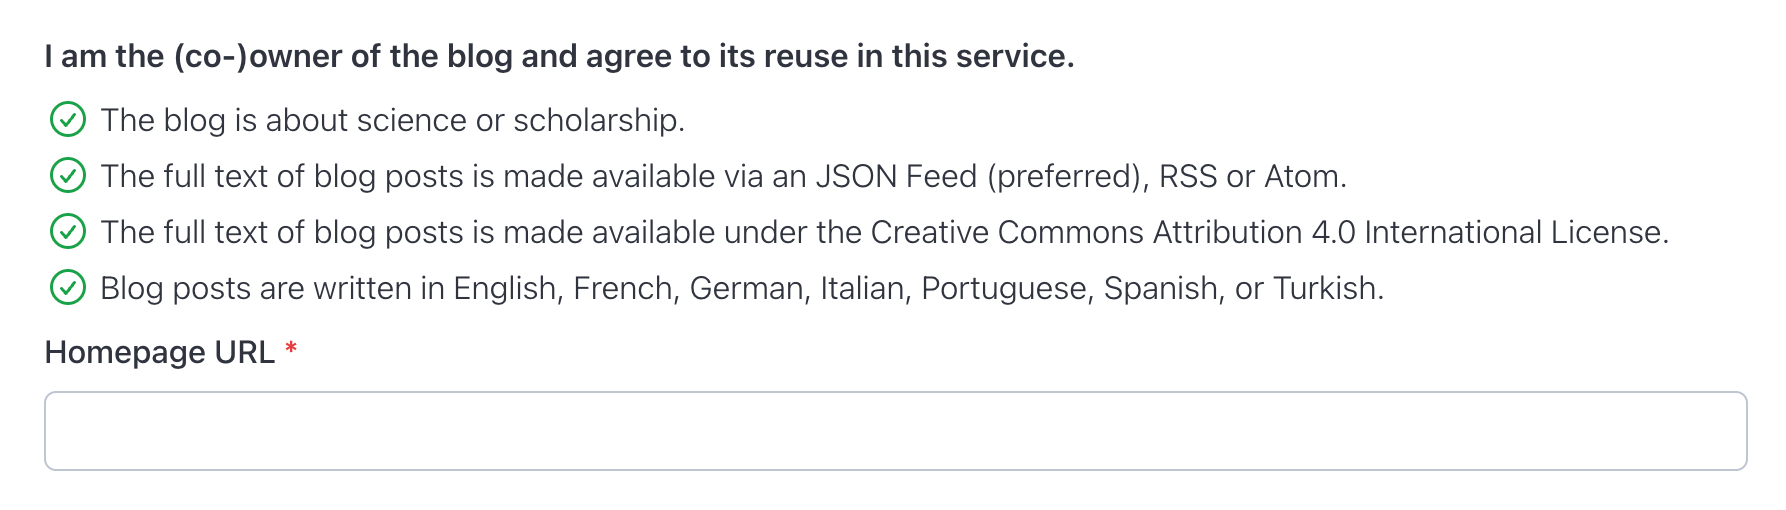
Task: Click the word "RSS" in the feed line
Action: [x=1187, y=176]
